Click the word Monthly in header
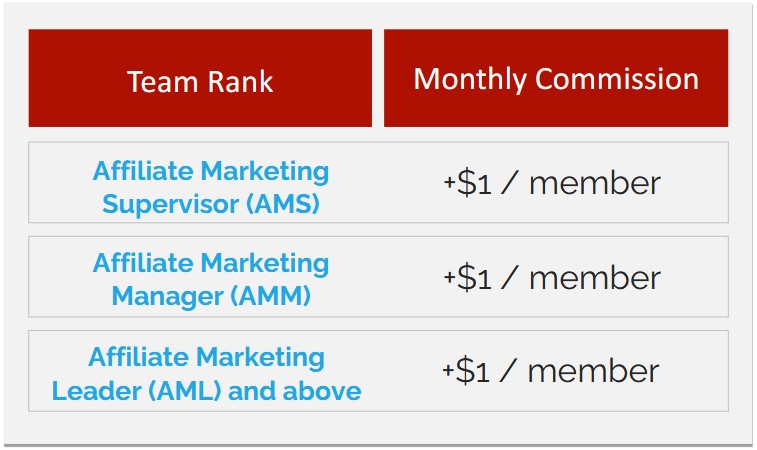 point(470,79)
